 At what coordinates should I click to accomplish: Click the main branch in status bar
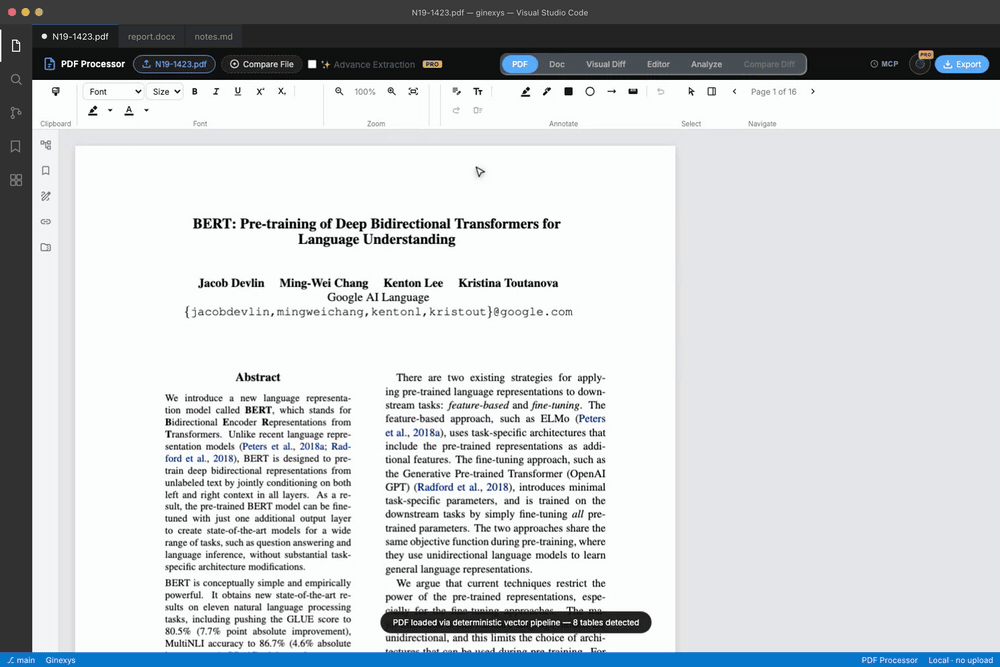(x=21, y=660)
